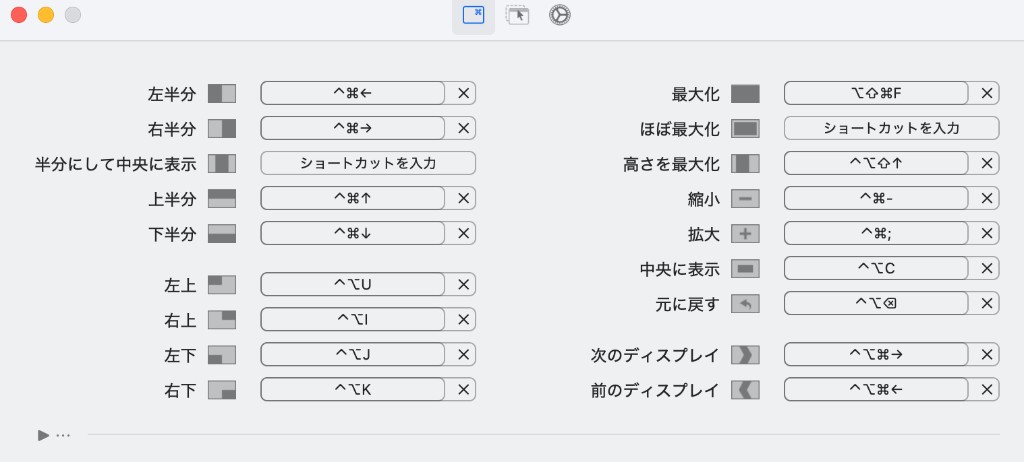Click the 左下 bottom-left quarter icon
1024x462 pixels.
[222, 355]
